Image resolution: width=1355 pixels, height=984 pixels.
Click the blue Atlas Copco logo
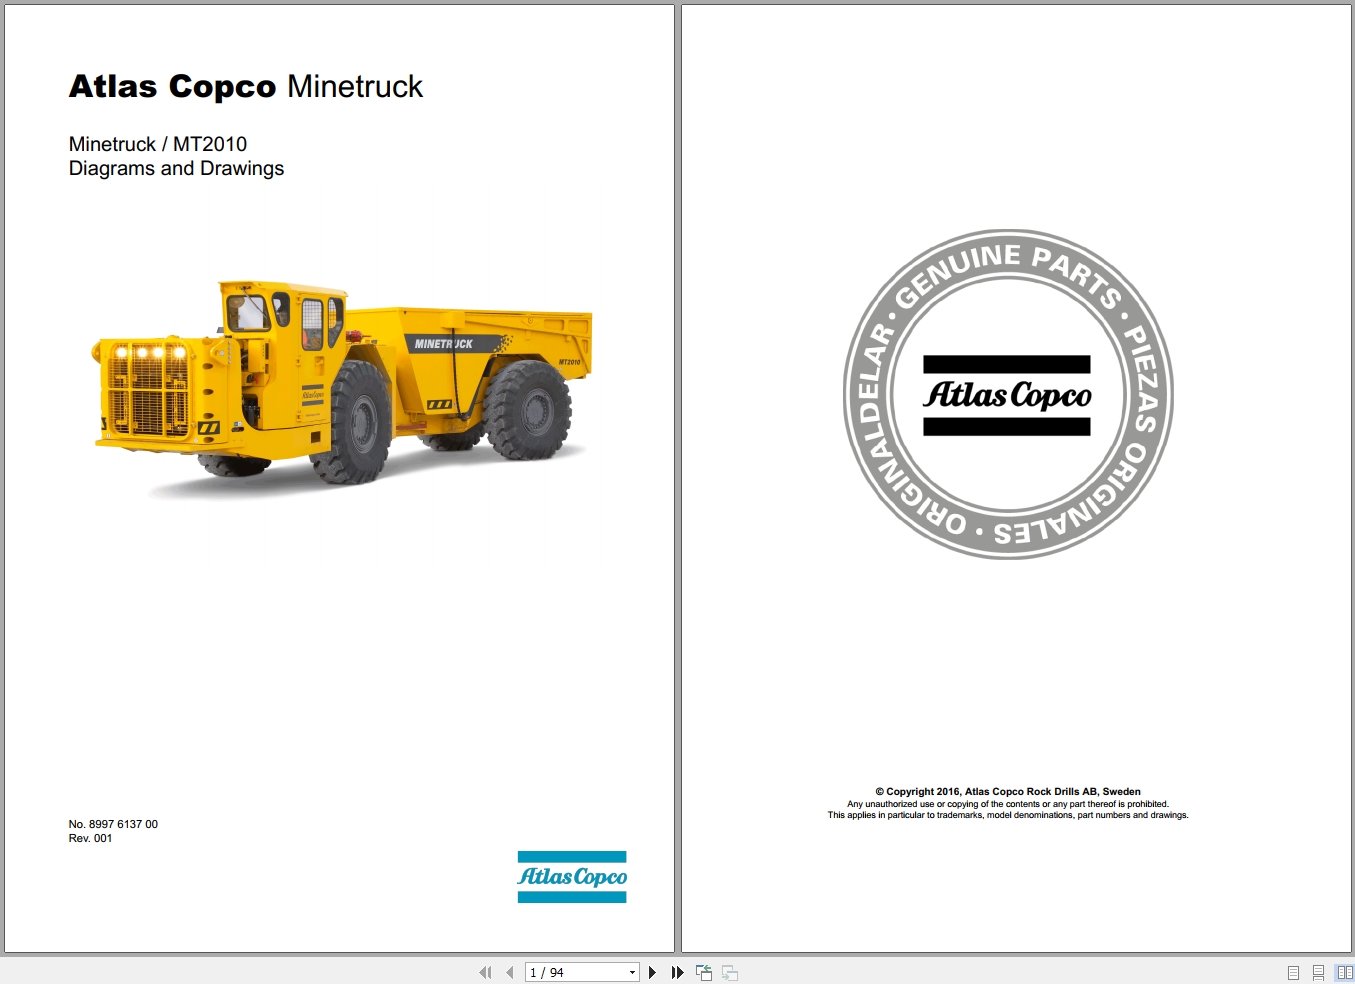pos(571,877)
